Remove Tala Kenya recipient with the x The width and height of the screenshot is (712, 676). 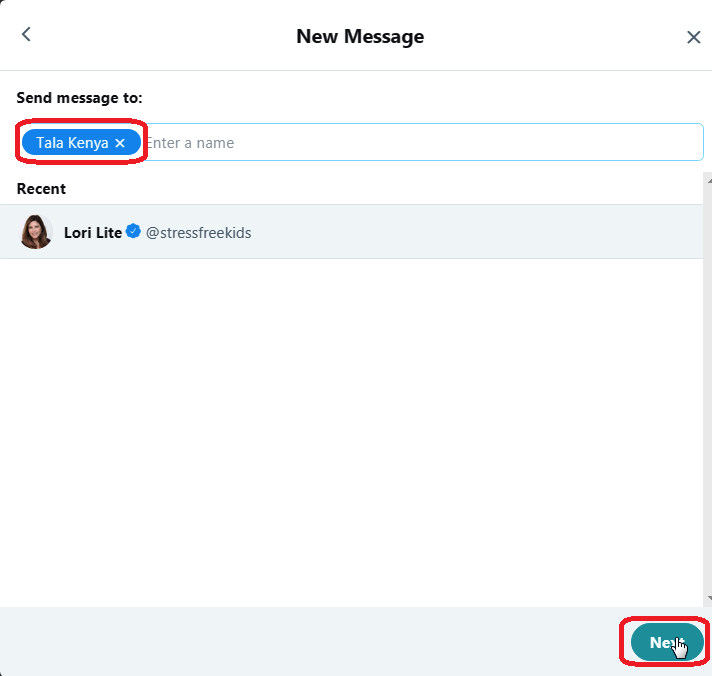120,143
